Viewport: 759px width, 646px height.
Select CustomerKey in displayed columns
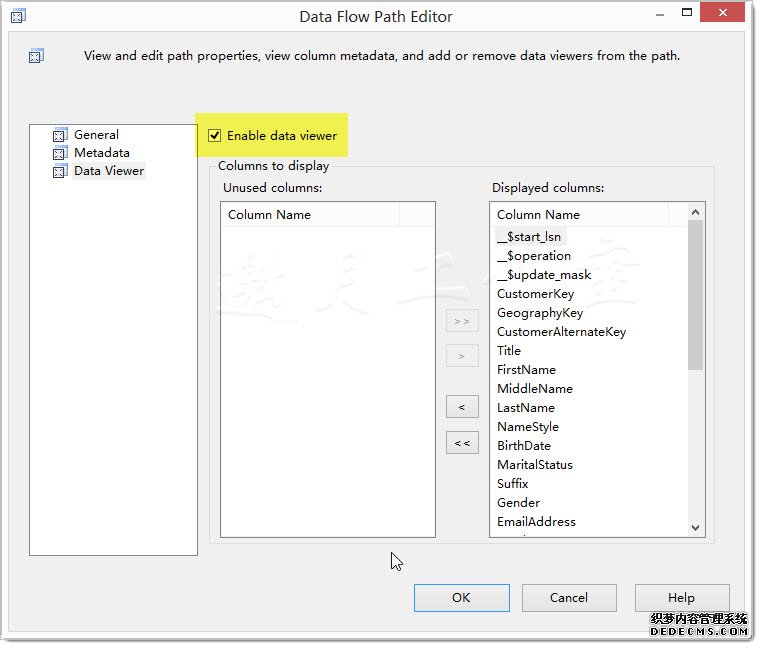pyautogui.click(x=535, y=294)
